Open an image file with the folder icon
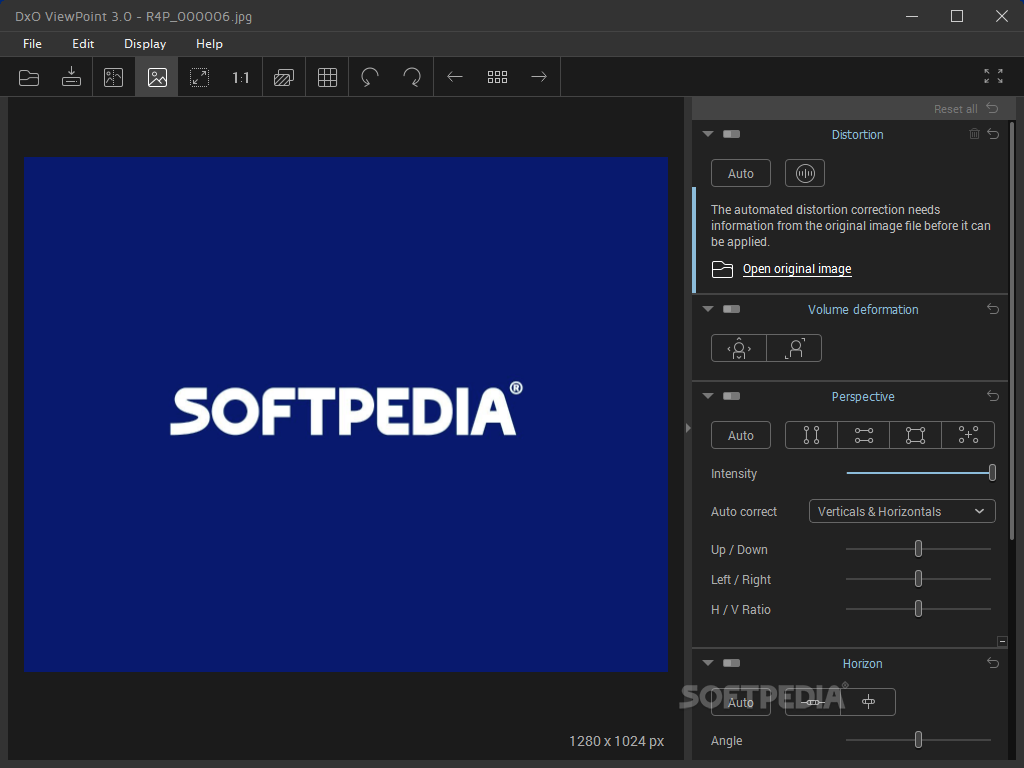The width and height of the screenshot is (1024, 768). [x=29, y=77]
